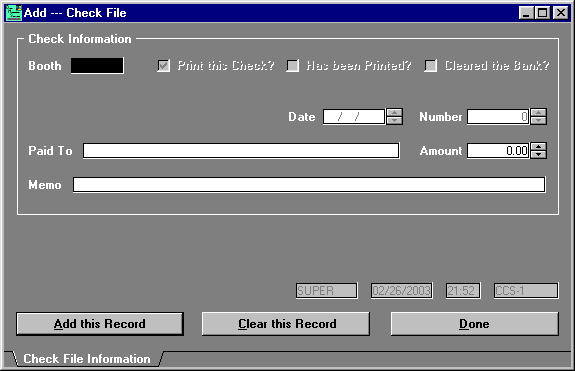Click the 02/26/2003 date stamp field
Screen dimensions: 575x371
click(402, 291)
